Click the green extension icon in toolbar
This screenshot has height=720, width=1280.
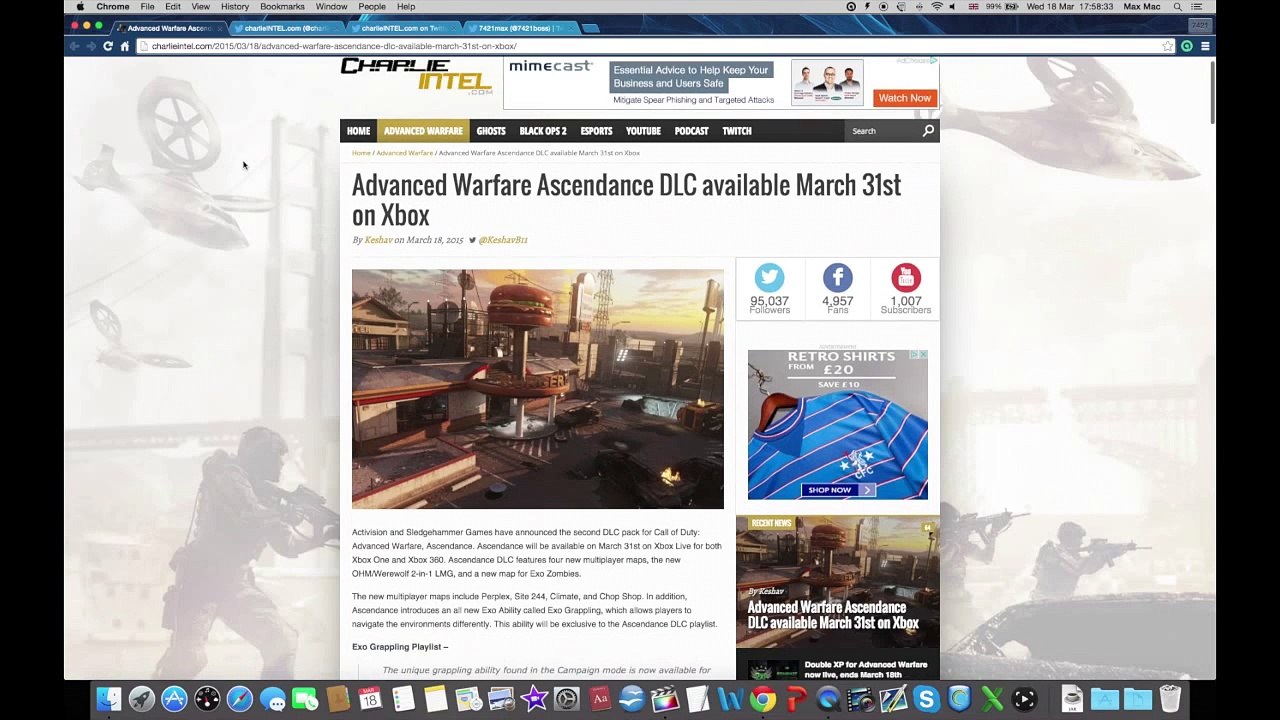point(1187,46)
